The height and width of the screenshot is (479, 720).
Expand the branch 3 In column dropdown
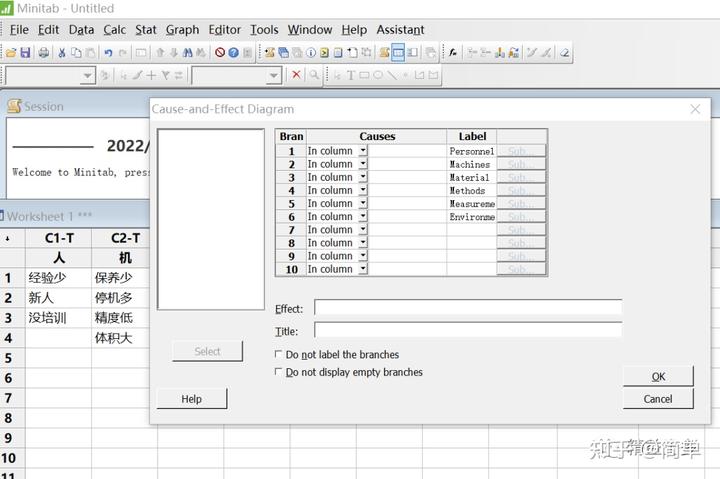pos(363,177)
